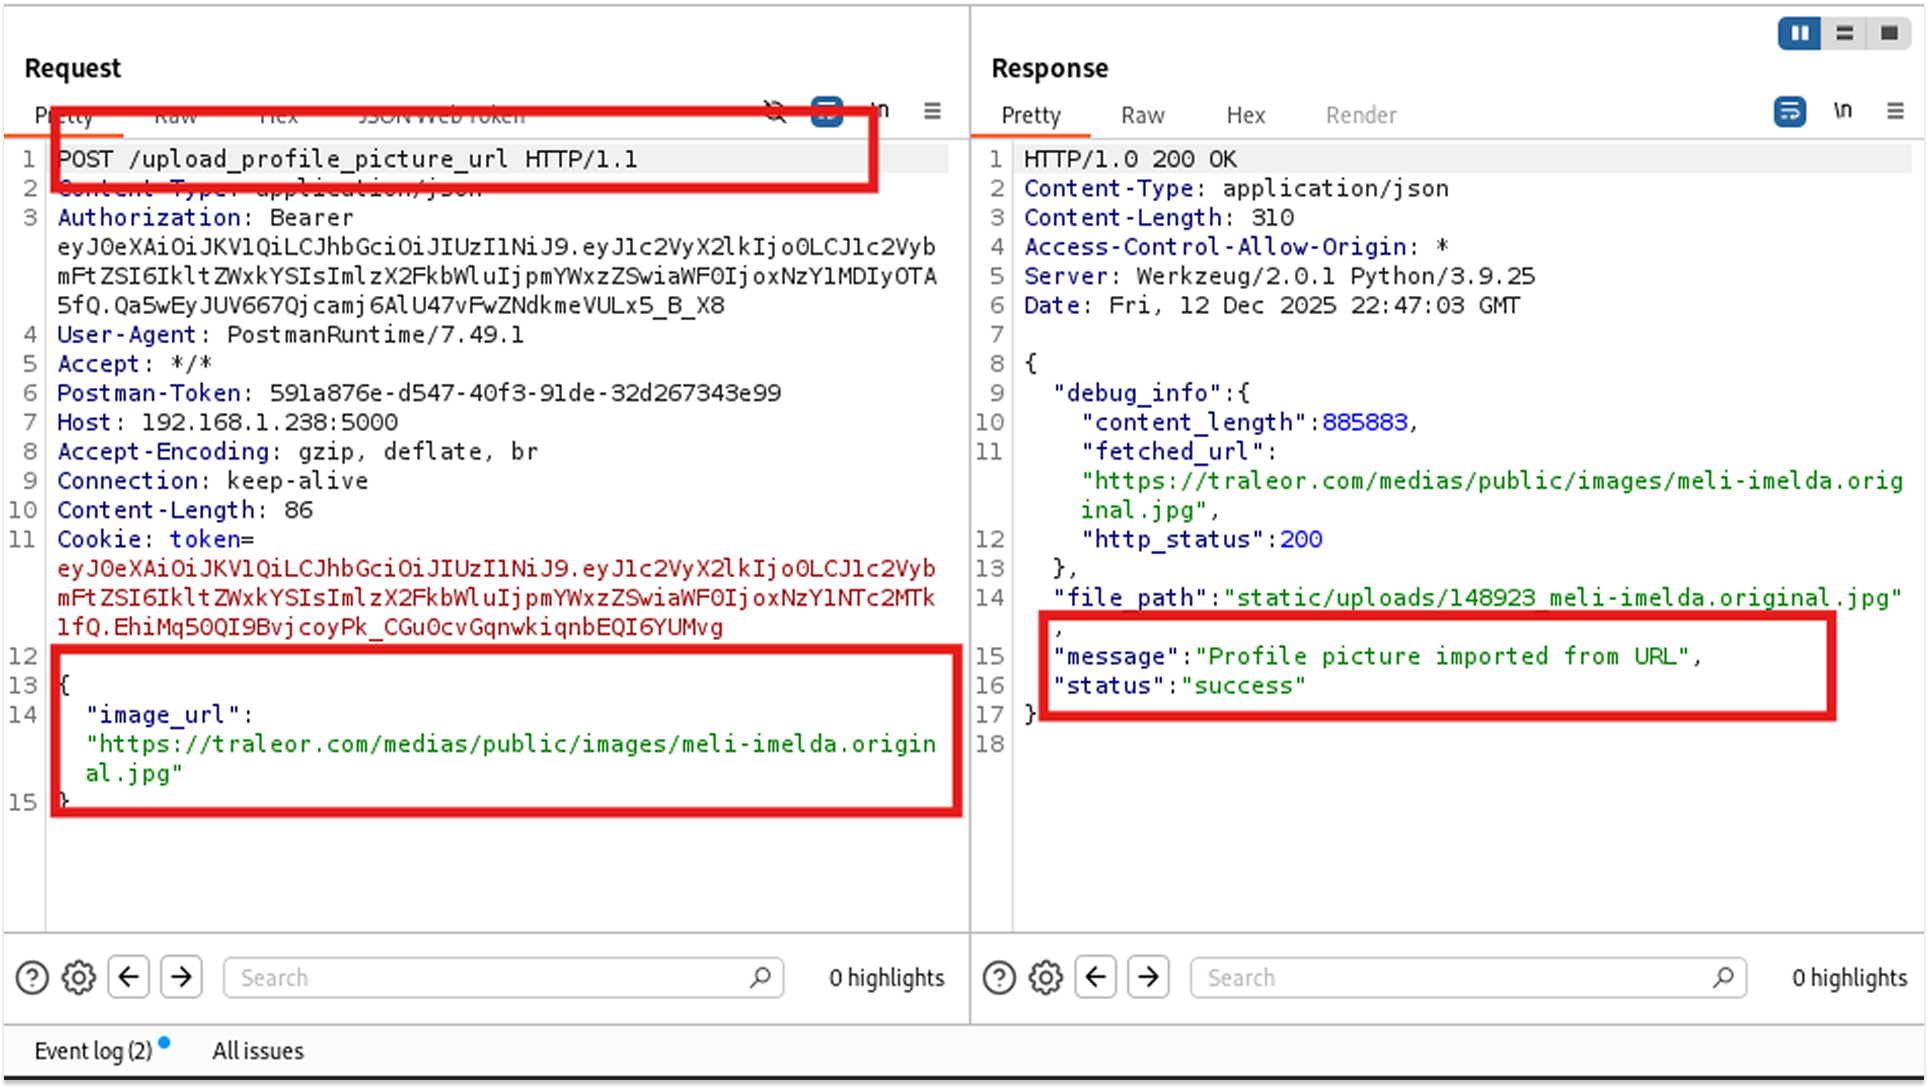The height and width of the screenshot is (1088, 1928).
Task: Click the settings gear below the Response panel
Action: coord(1045,977)
